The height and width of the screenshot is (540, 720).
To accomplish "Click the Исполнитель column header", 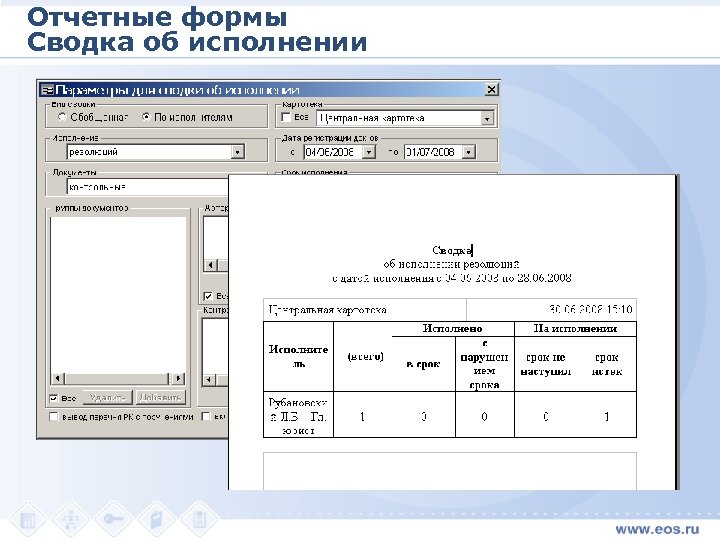I will click(298, 357).
